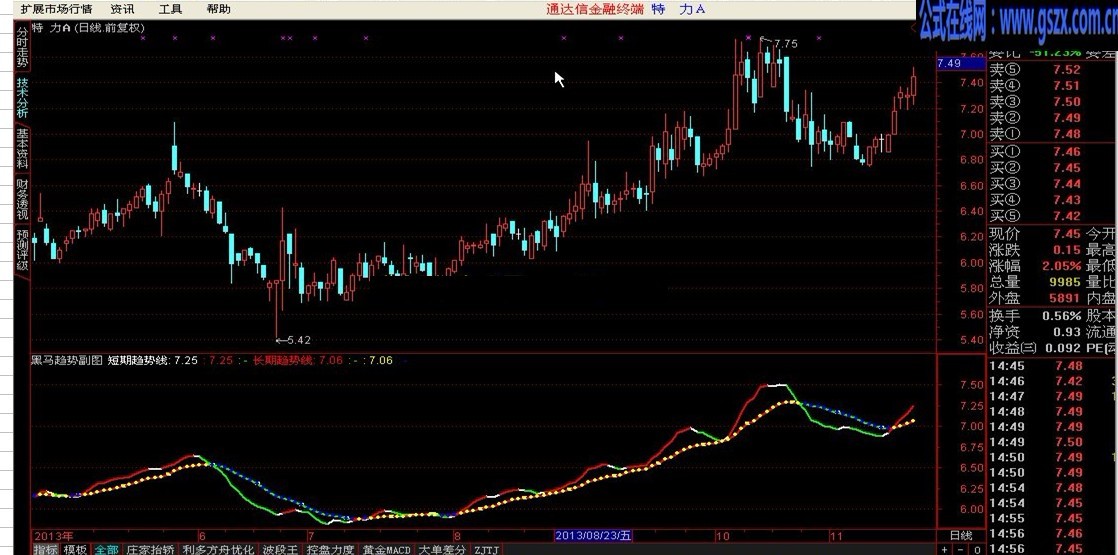Image resolution: width=1118 pixels, height=555 pixels.
Task: Select the 2013/08/23/五 date marker
Action: [593, 535]
